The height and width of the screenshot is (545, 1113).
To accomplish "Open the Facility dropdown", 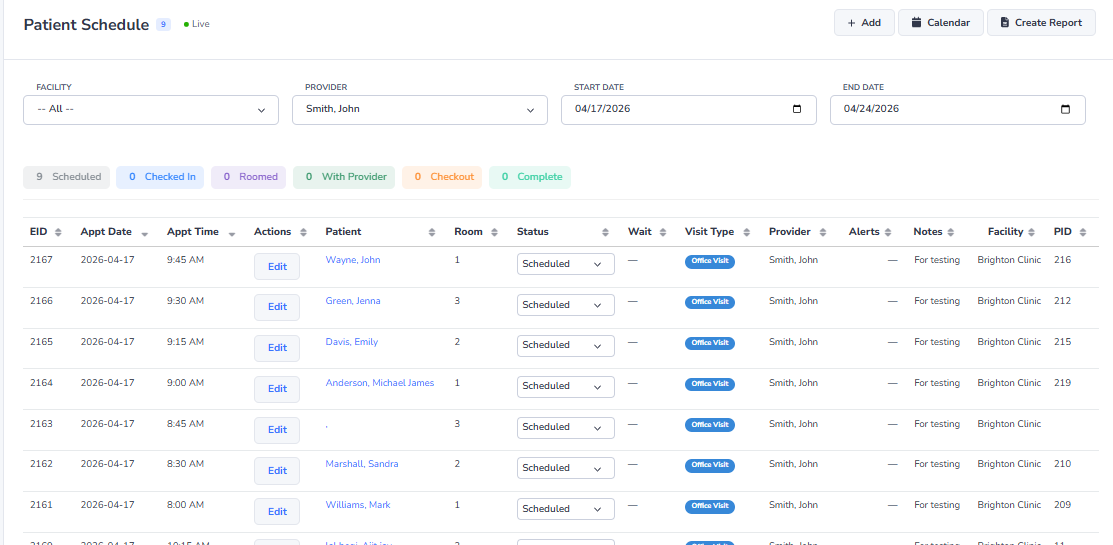I will (x=151, y=110).
